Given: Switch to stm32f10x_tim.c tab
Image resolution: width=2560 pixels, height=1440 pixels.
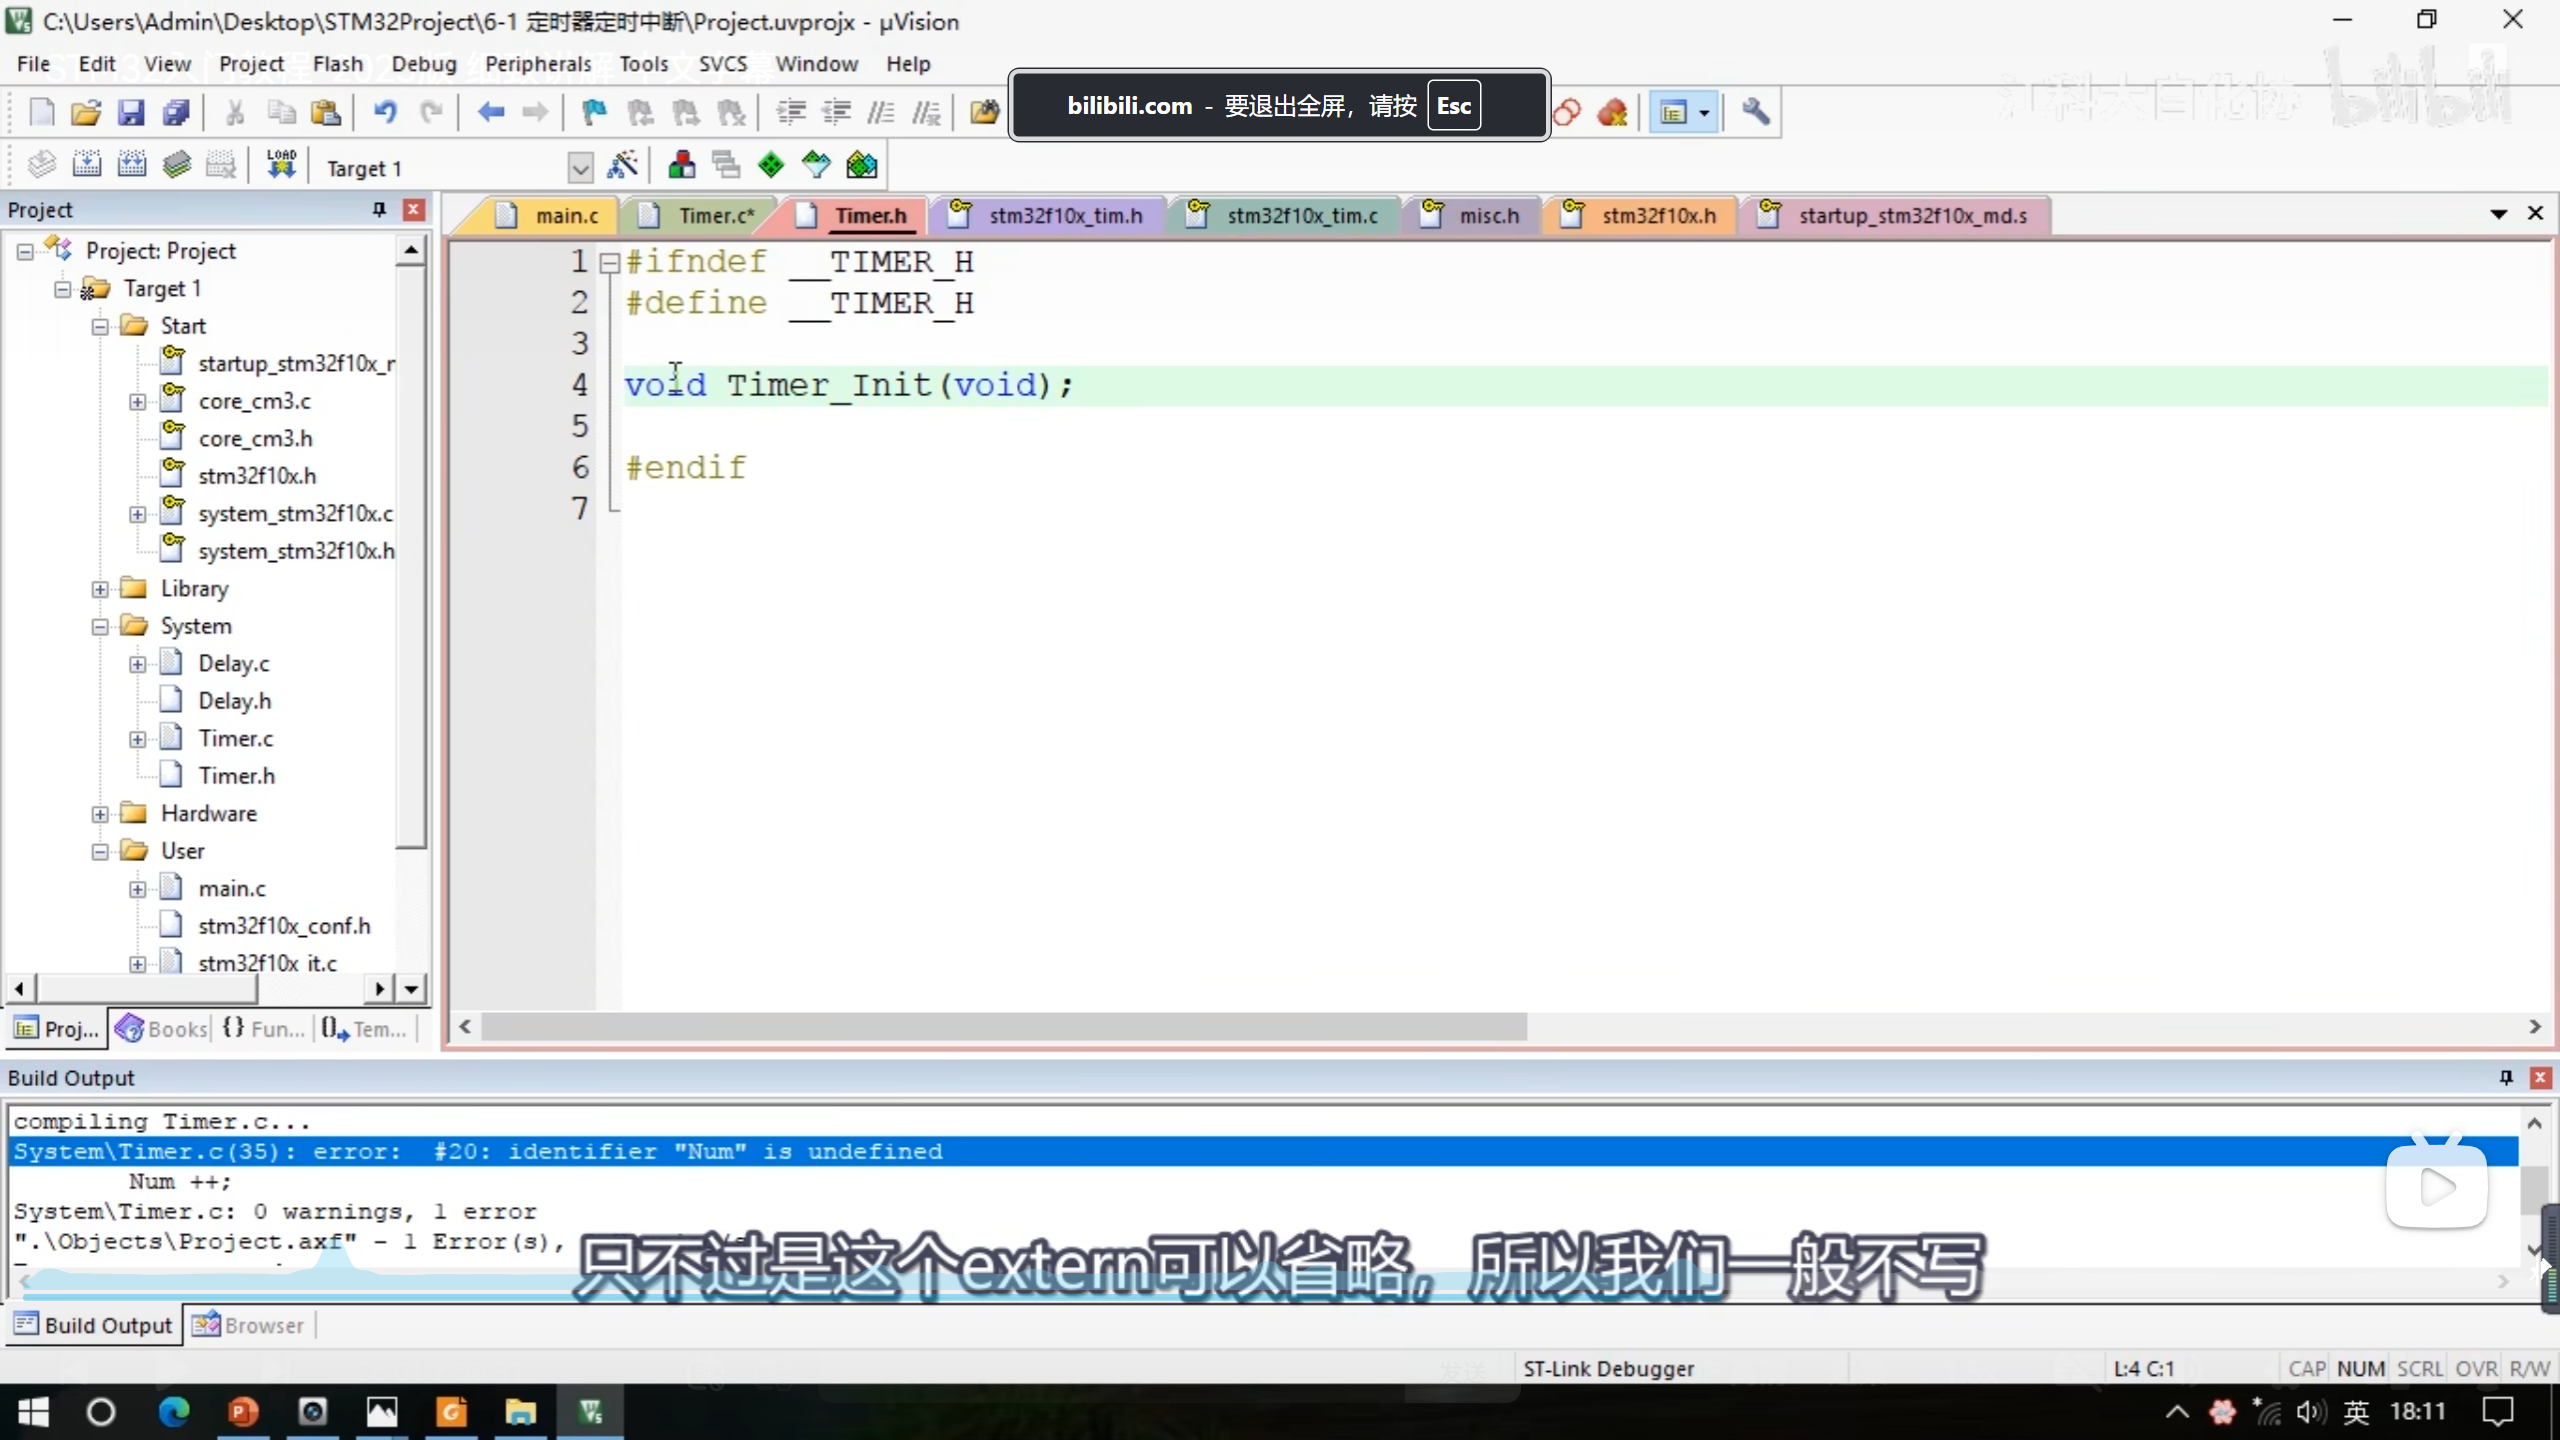Looking at the screenshot, I should pyautogui.click(x=1301, y=215).
